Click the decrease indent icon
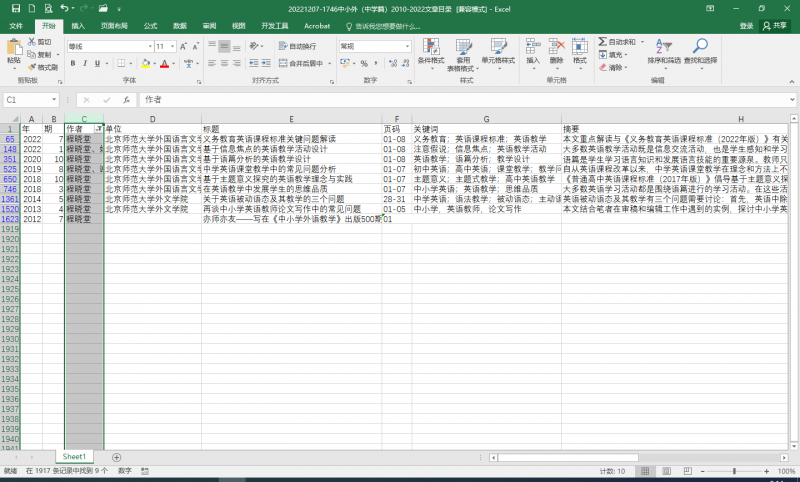This screenshot has width=800, height=482. pos(254,63)
